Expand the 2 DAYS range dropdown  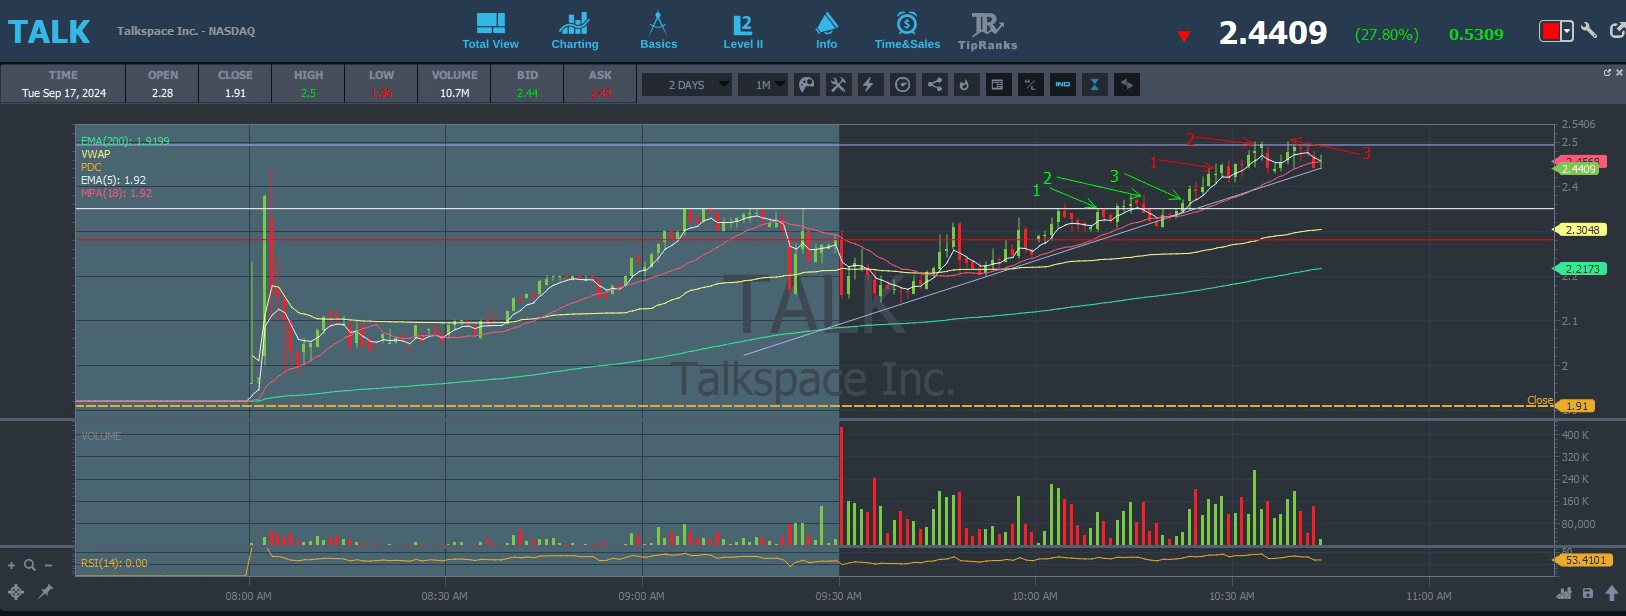click(x=687, y=85)
